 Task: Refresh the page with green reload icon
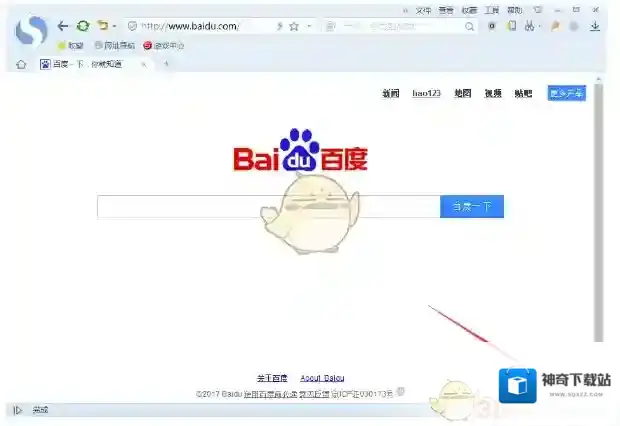point(83,26)
